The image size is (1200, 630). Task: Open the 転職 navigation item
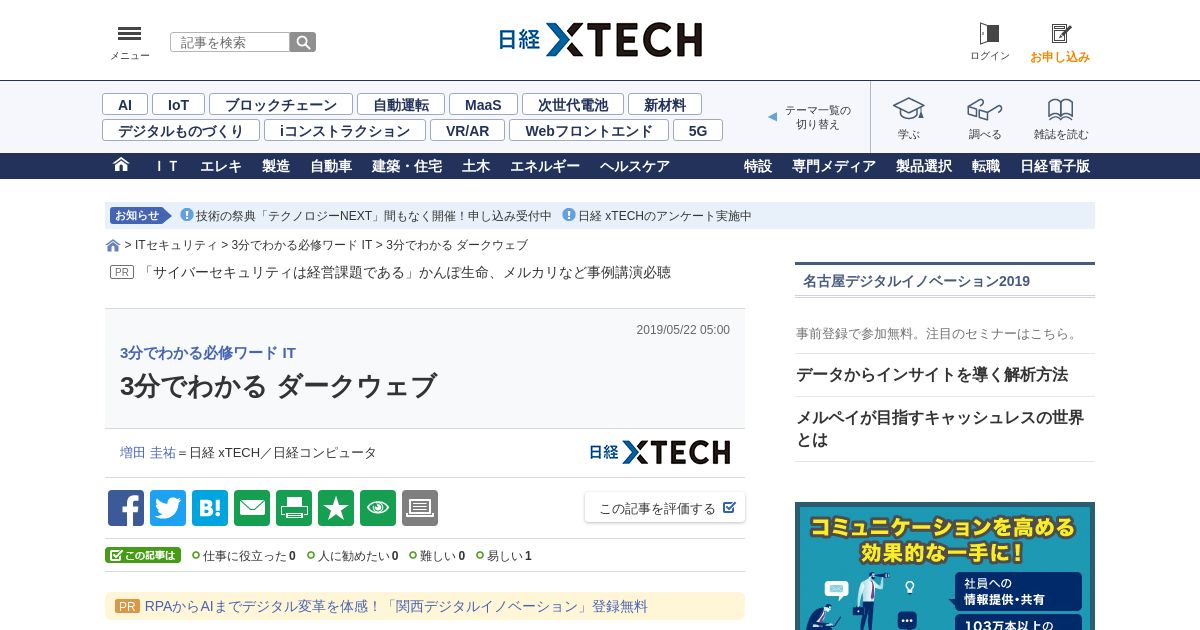click(x=986, y=166)
